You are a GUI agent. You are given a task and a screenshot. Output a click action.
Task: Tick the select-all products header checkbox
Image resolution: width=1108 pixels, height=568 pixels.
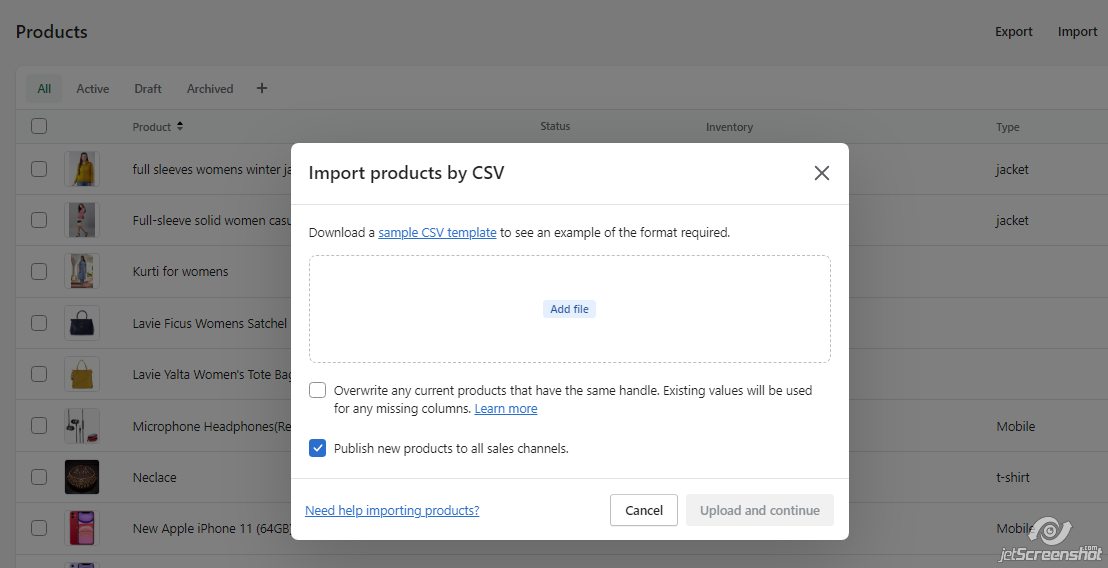39,126
